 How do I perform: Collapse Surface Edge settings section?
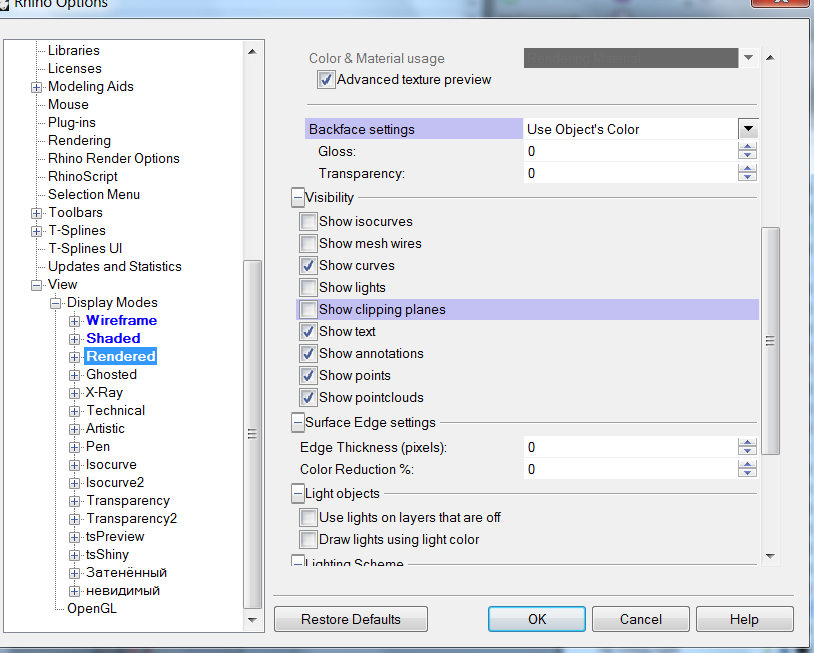[297, 423]
